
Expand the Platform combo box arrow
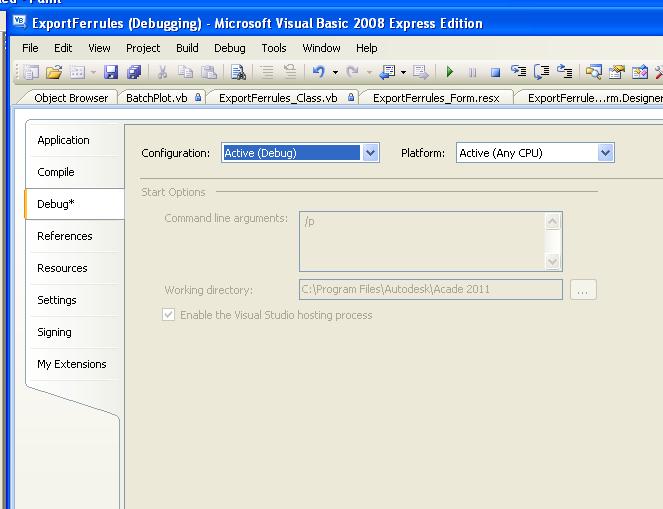point(605,153)
